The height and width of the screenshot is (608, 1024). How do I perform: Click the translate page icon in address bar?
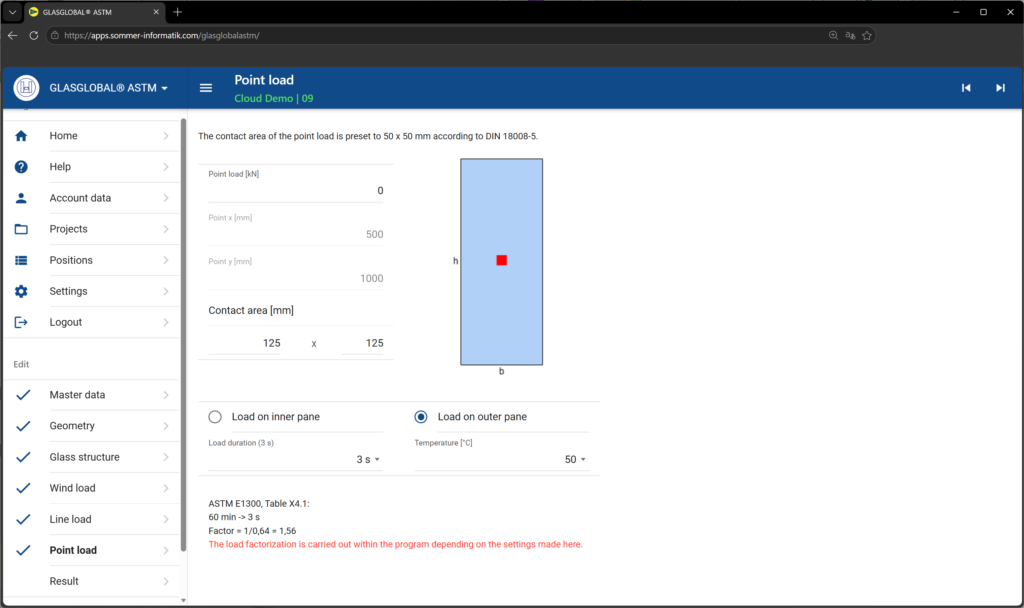(x=850, y=35)
